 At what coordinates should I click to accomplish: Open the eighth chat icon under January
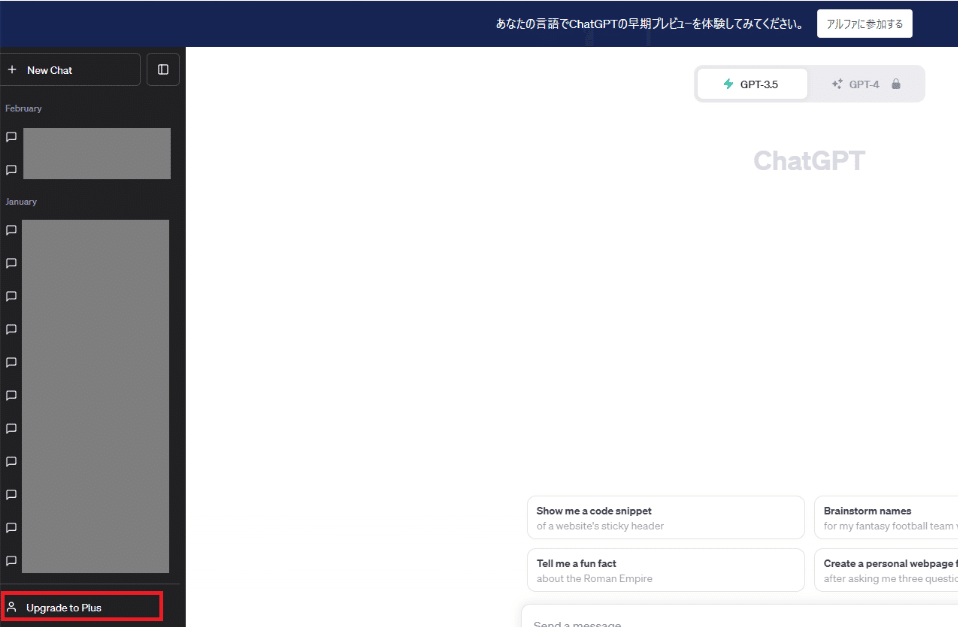coord(11,461)
